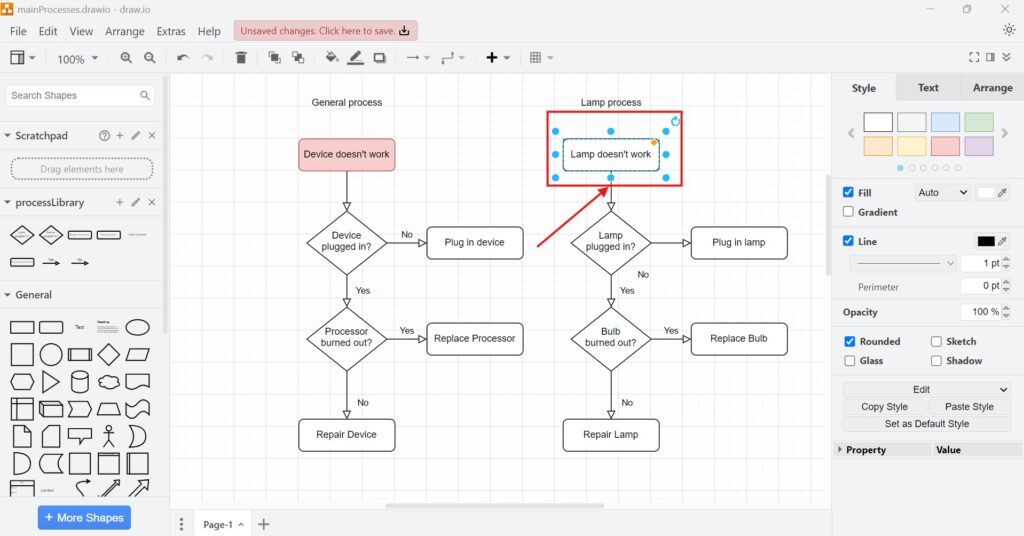Toggle fullscreen mode icon
The height and width of the screenshot is (536, 1024).
[x=974, y=58]
